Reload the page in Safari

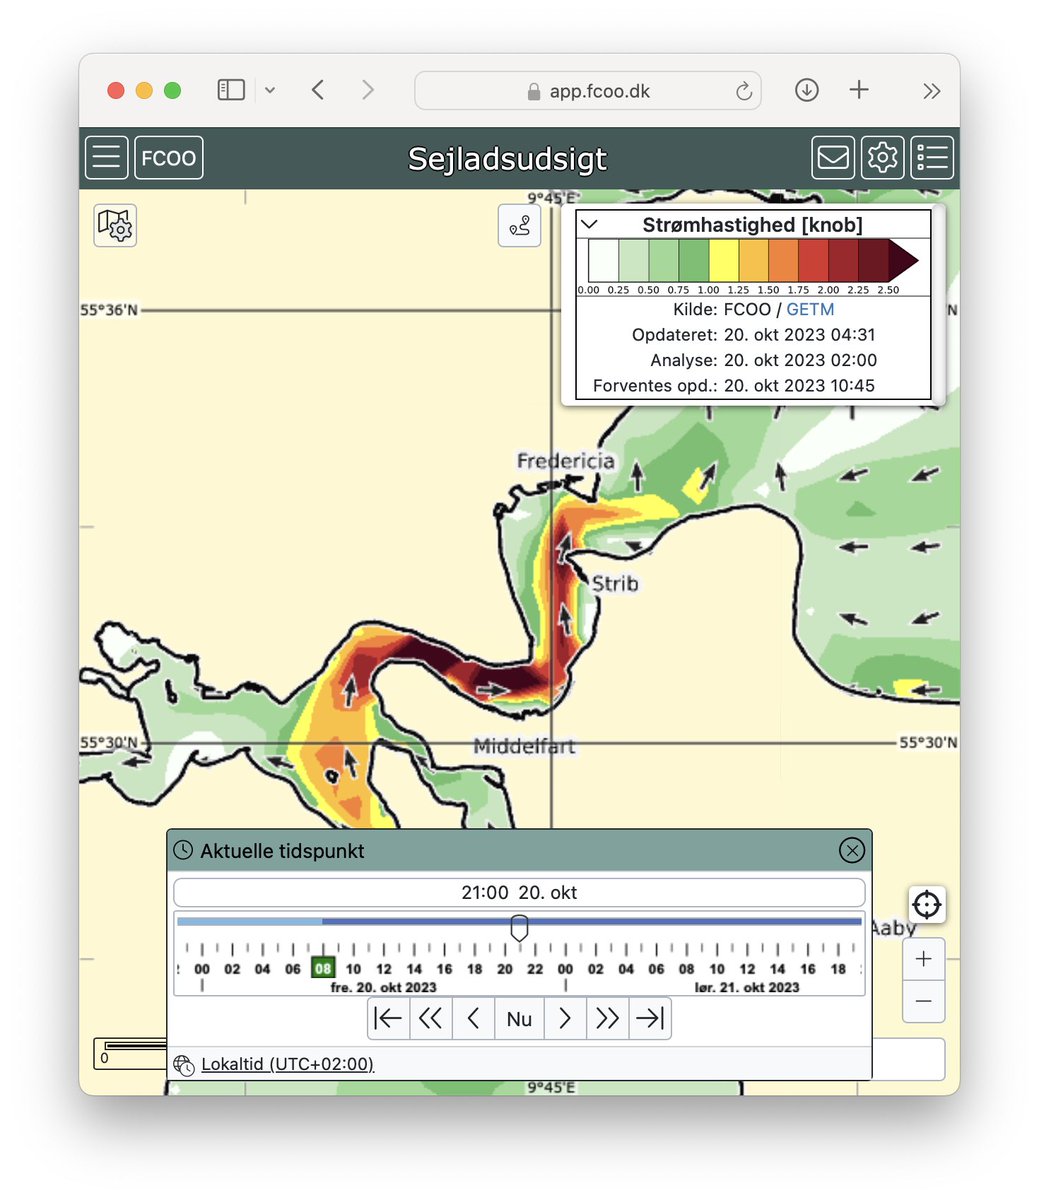(744, 91)
